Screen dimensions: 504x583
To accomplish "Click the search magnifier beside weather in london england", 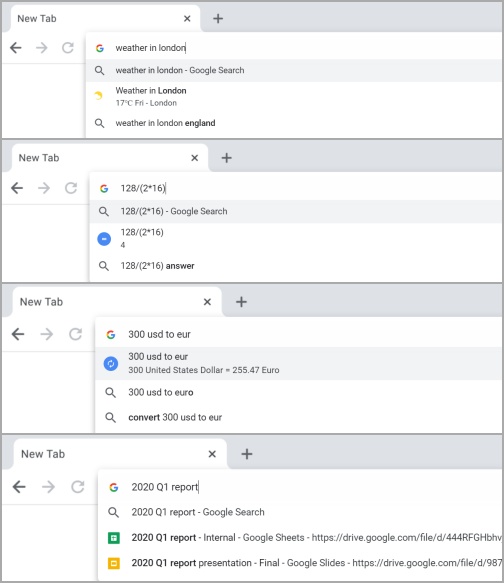I will click(x=99, y=123).
